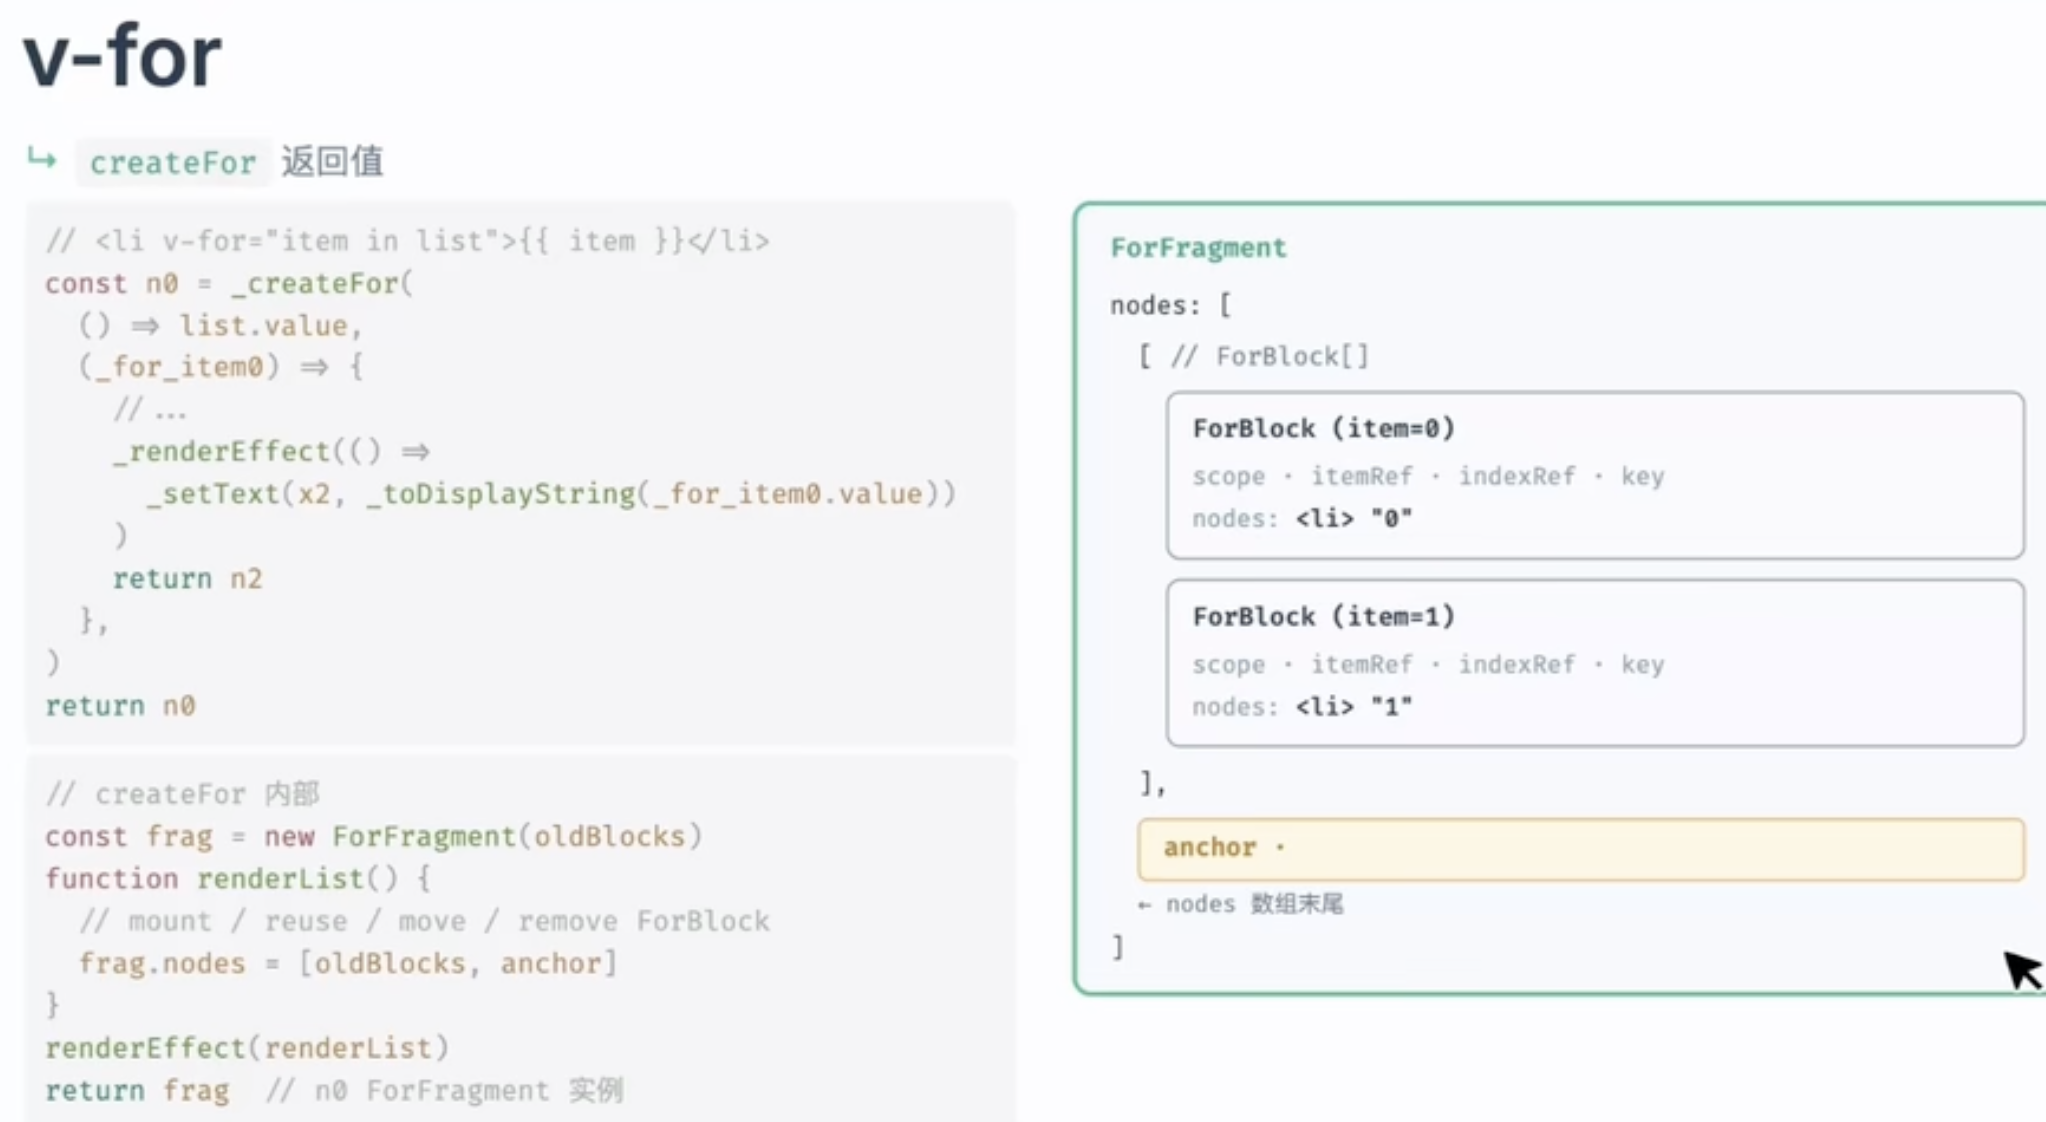This screenshot has height=1122, width=2046.
Task: Click the left arrow beside nodes 数组末尾
Action: point(1144,905)
